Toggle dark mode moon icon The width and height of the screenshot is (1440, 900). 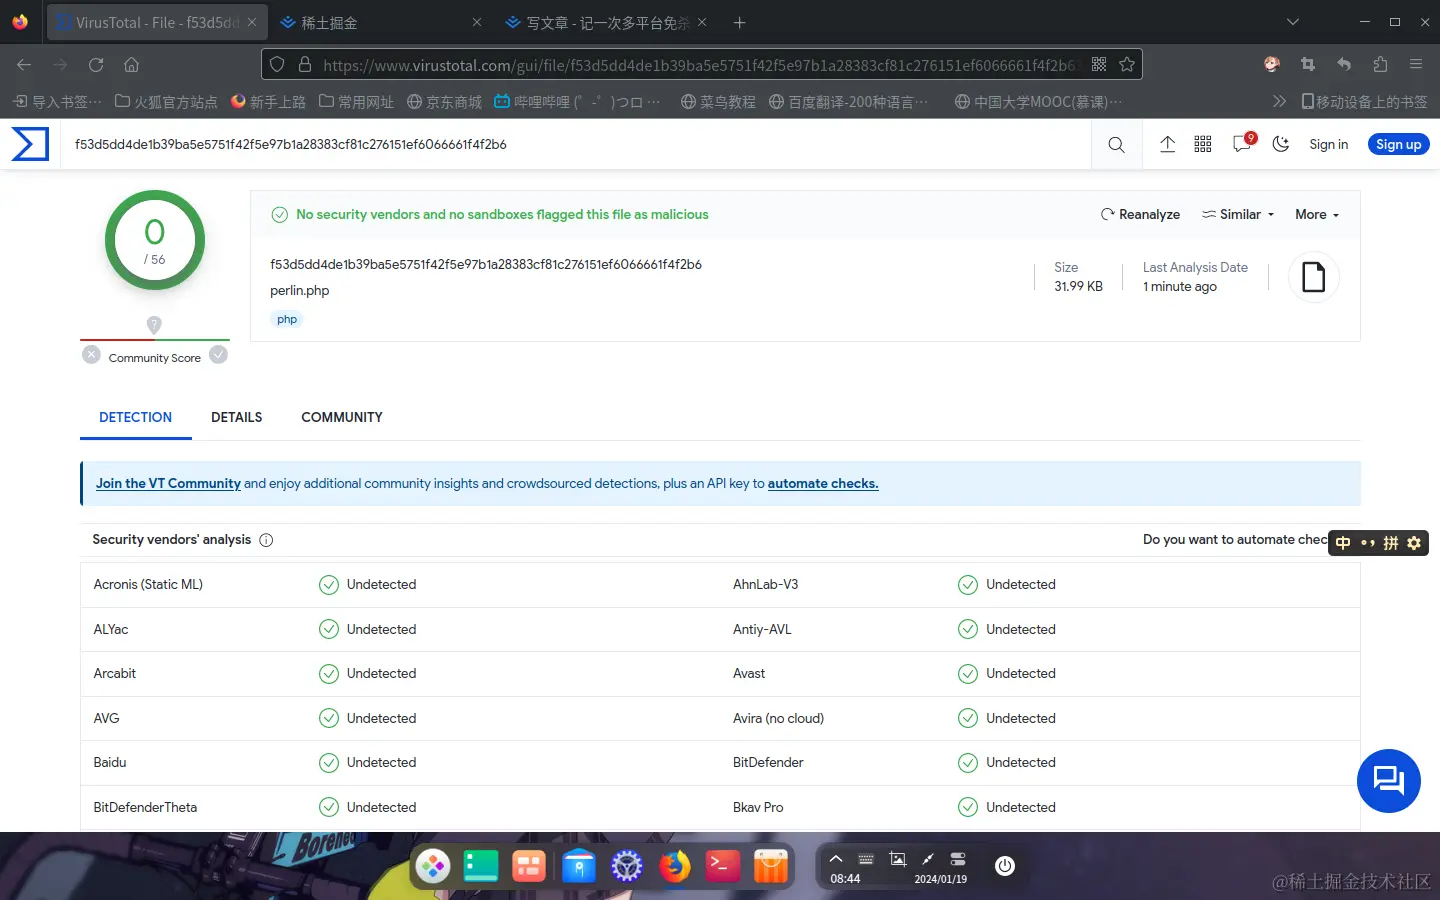(x=1280, y=145)
